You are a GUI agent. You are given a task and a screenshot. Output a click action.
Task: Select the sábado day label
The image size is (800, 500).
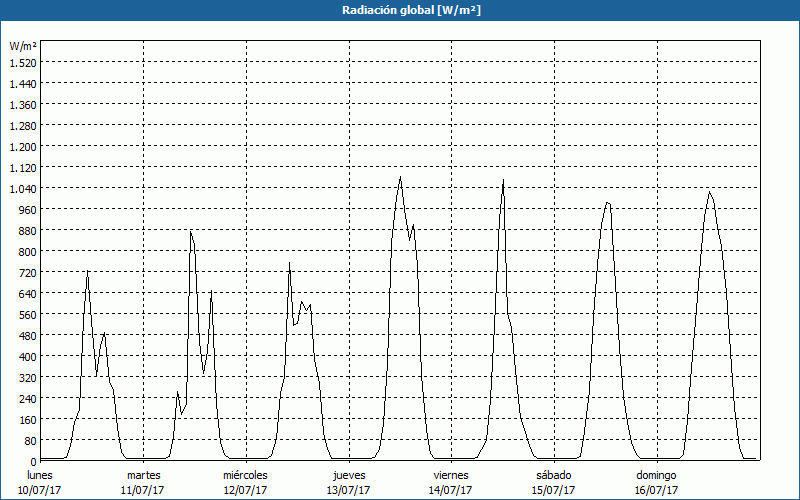click(x=553, y=475)
